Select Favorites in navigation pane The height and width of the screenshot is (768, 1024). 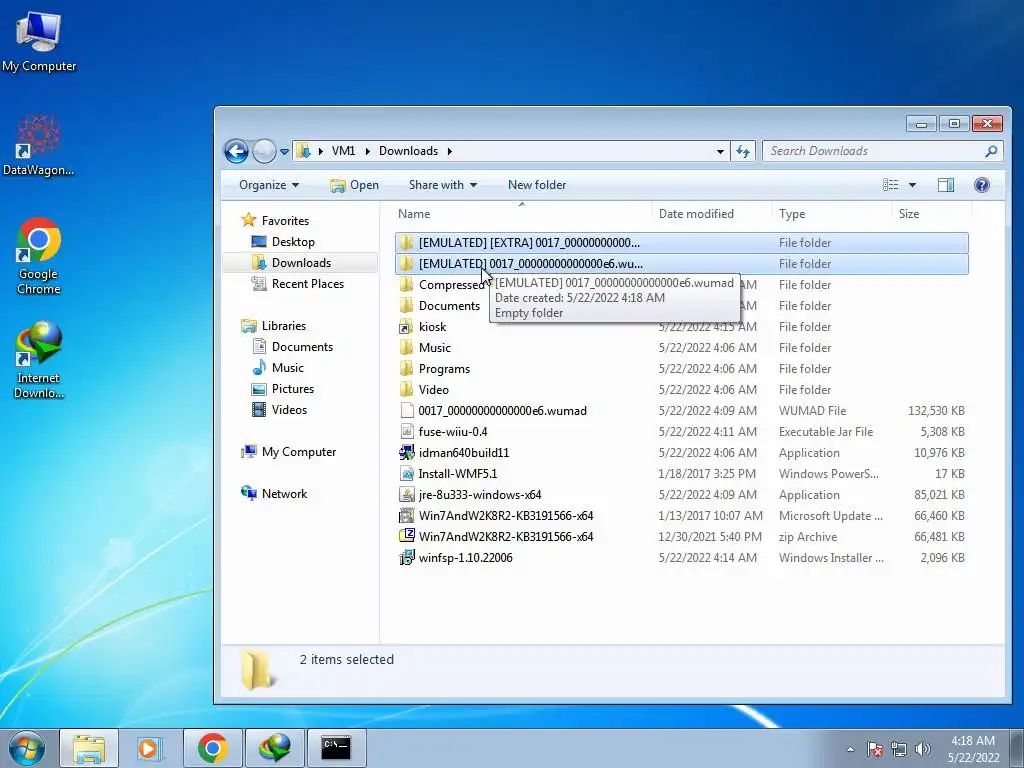[275, 221]
